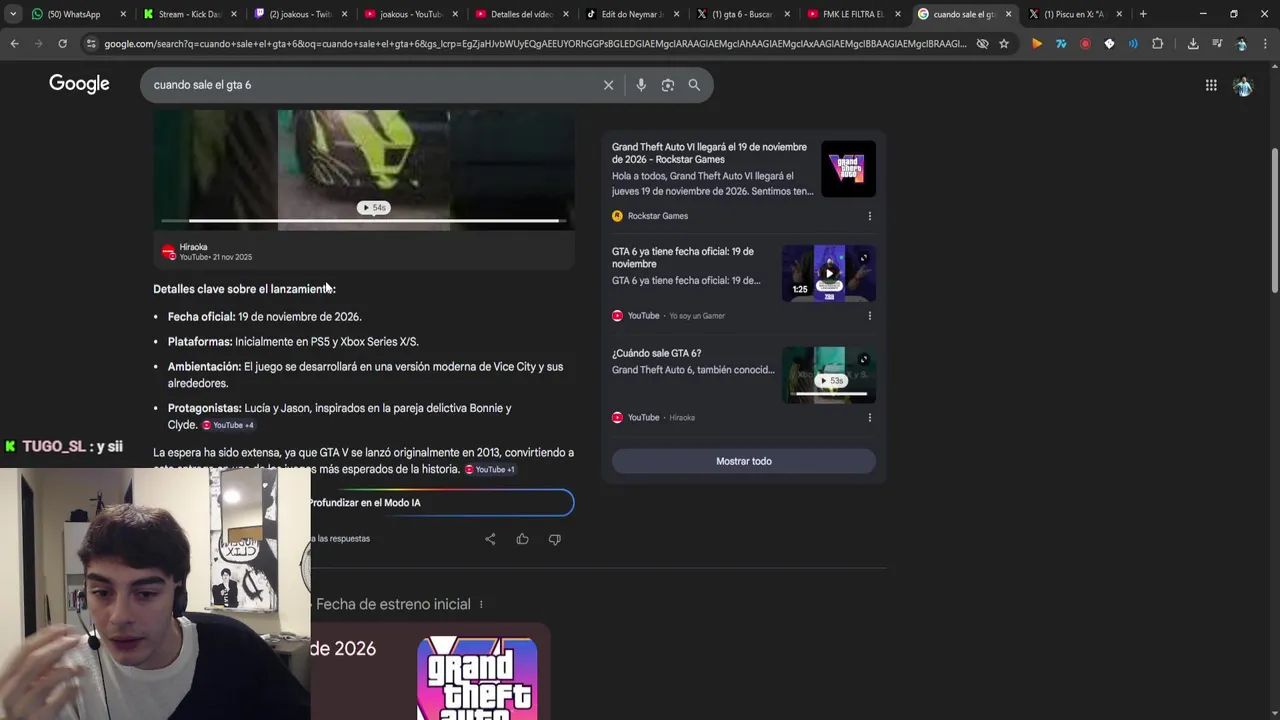Screen dimensions: 1280x720
Task: Open the media controls icon in toolbar
Action: click(1217, 44)
